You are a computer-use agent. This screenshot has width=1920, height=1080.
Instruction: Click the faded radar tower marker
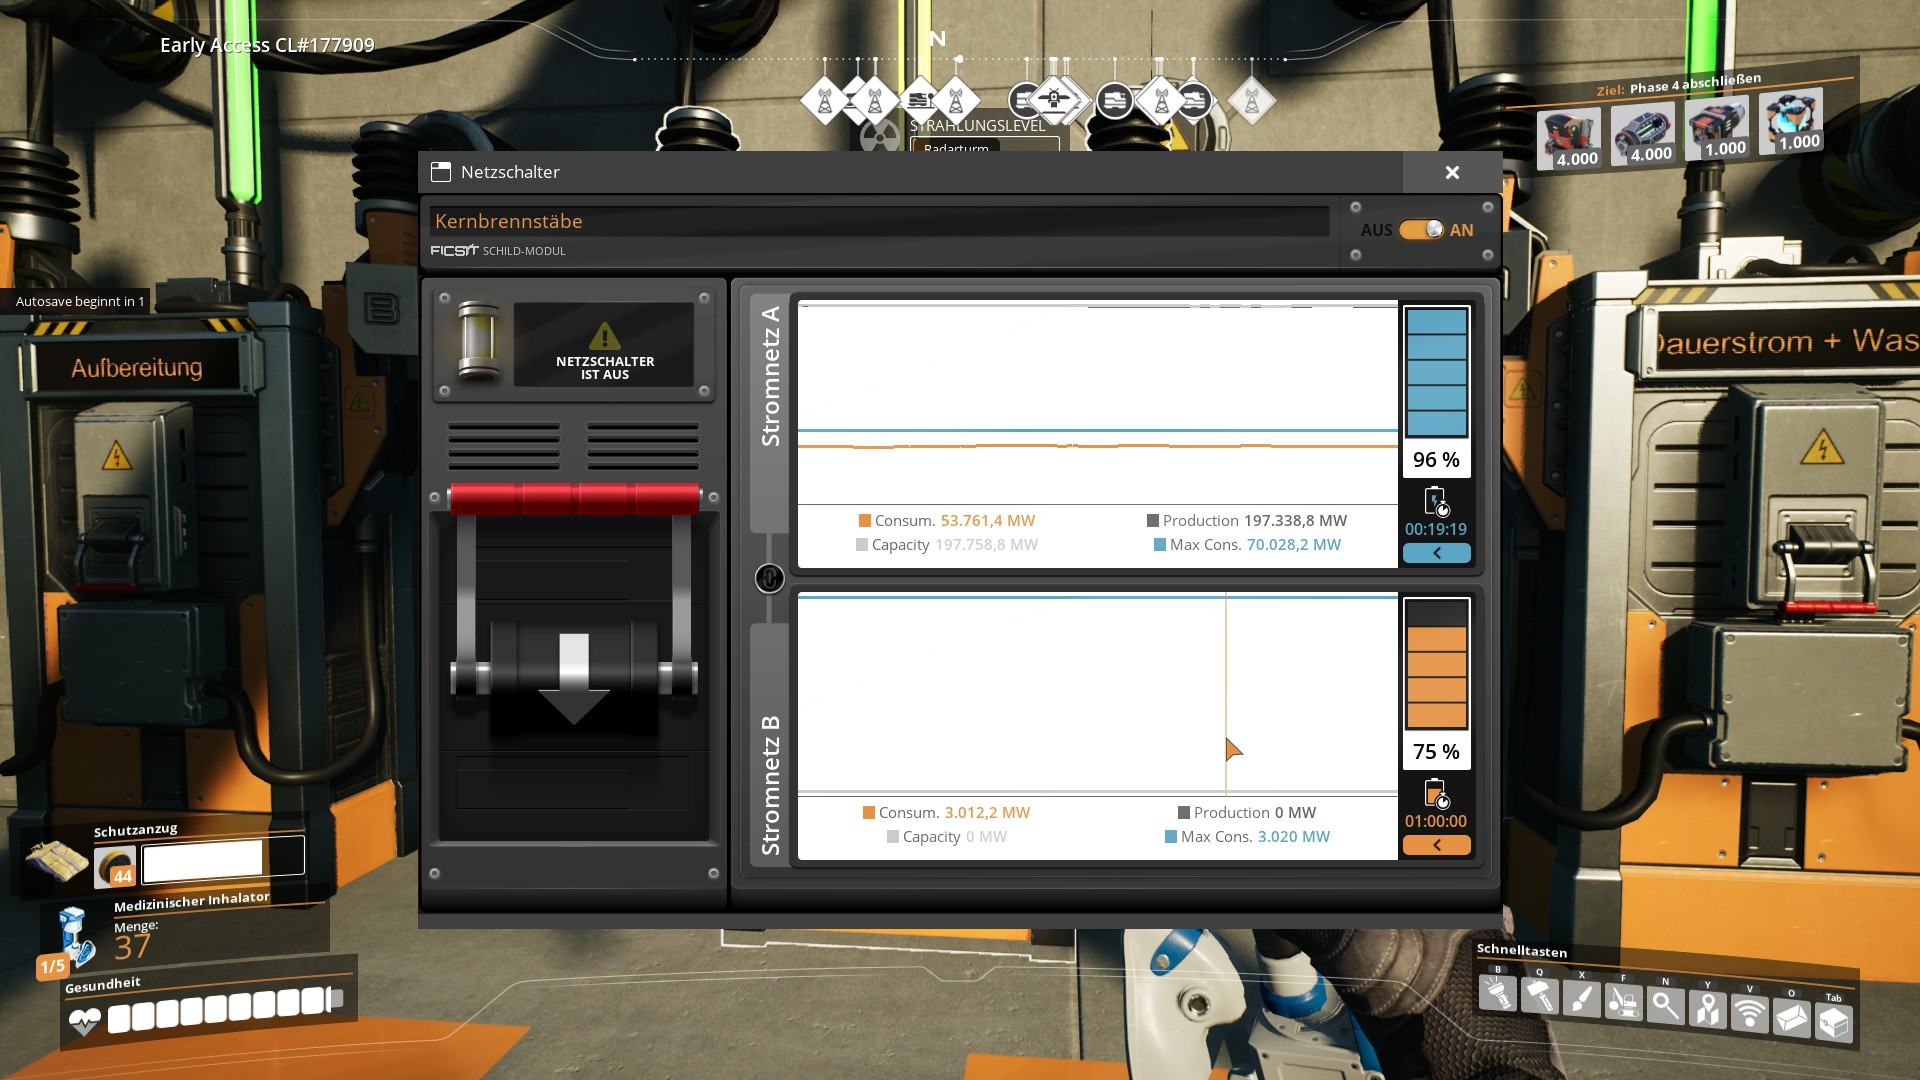(x=1251, y=100)
